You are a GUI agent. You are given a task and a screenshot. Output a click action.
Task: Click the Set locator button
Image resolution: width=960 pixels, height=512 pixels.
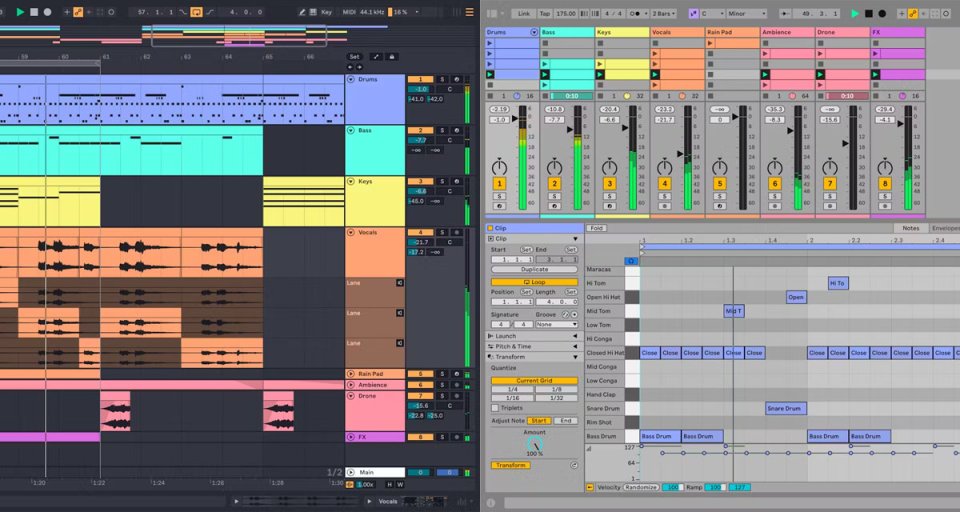[354, 57]
